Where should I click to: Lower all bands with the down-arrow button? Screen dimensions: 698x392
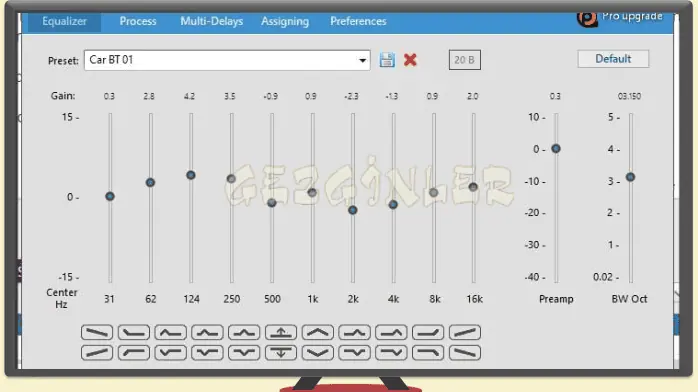281,353
